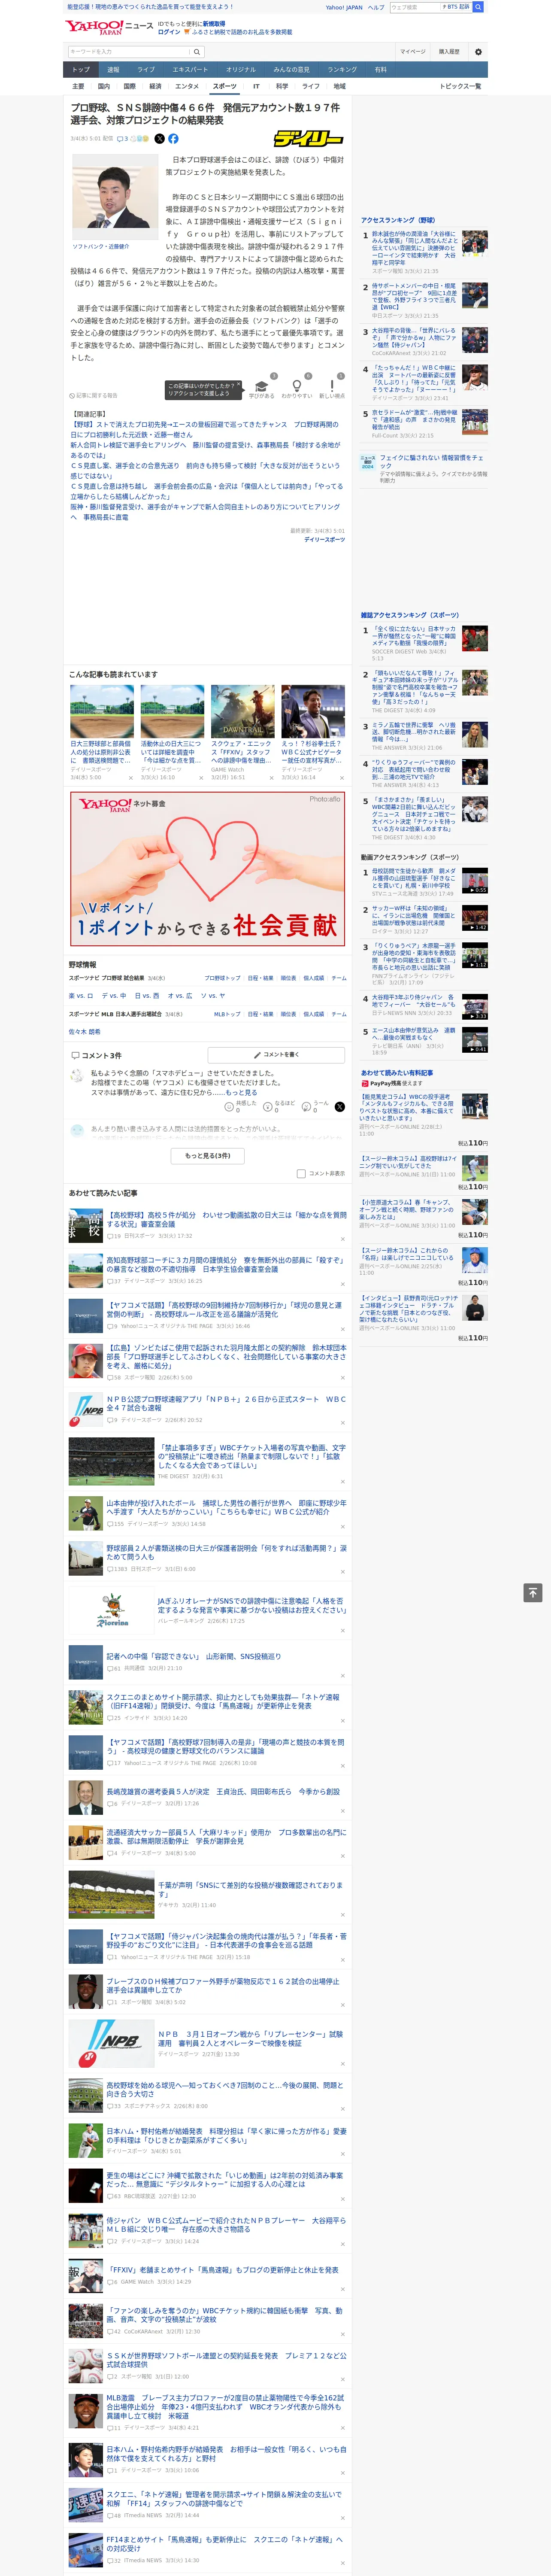
Task: Open マイページ link
Action: click(x=413, y=52)
